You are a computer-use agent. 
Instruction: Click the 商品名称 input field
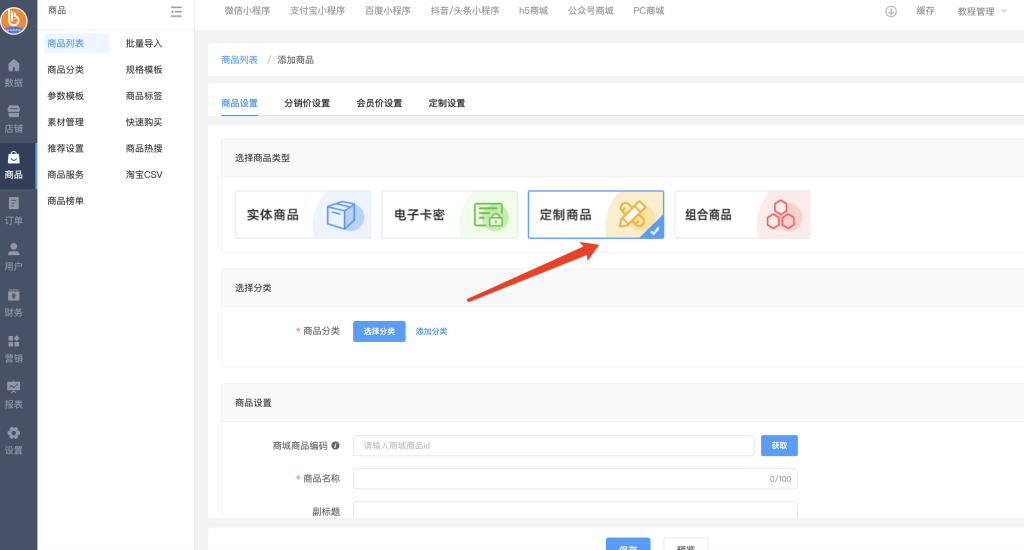560,479
